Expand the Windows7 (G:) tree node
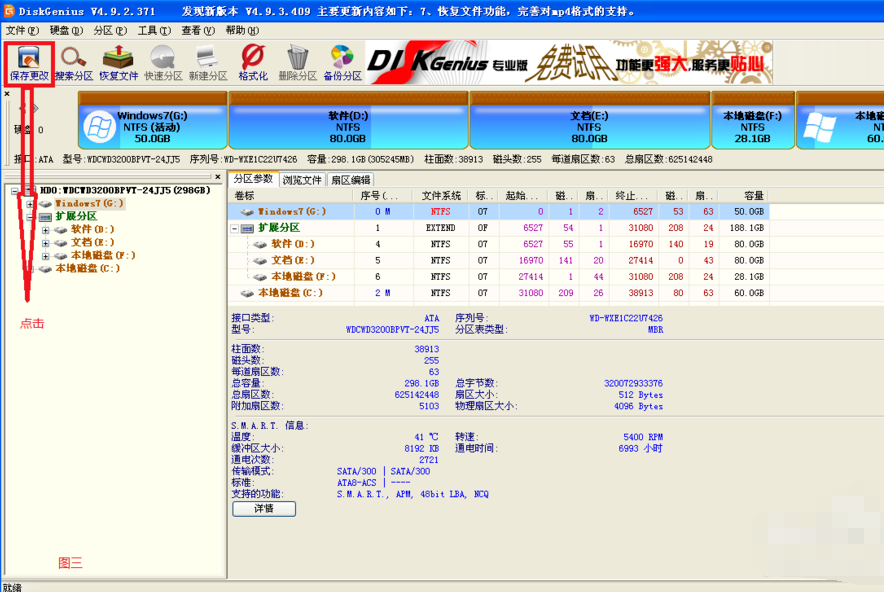 [x=29, y=202]
